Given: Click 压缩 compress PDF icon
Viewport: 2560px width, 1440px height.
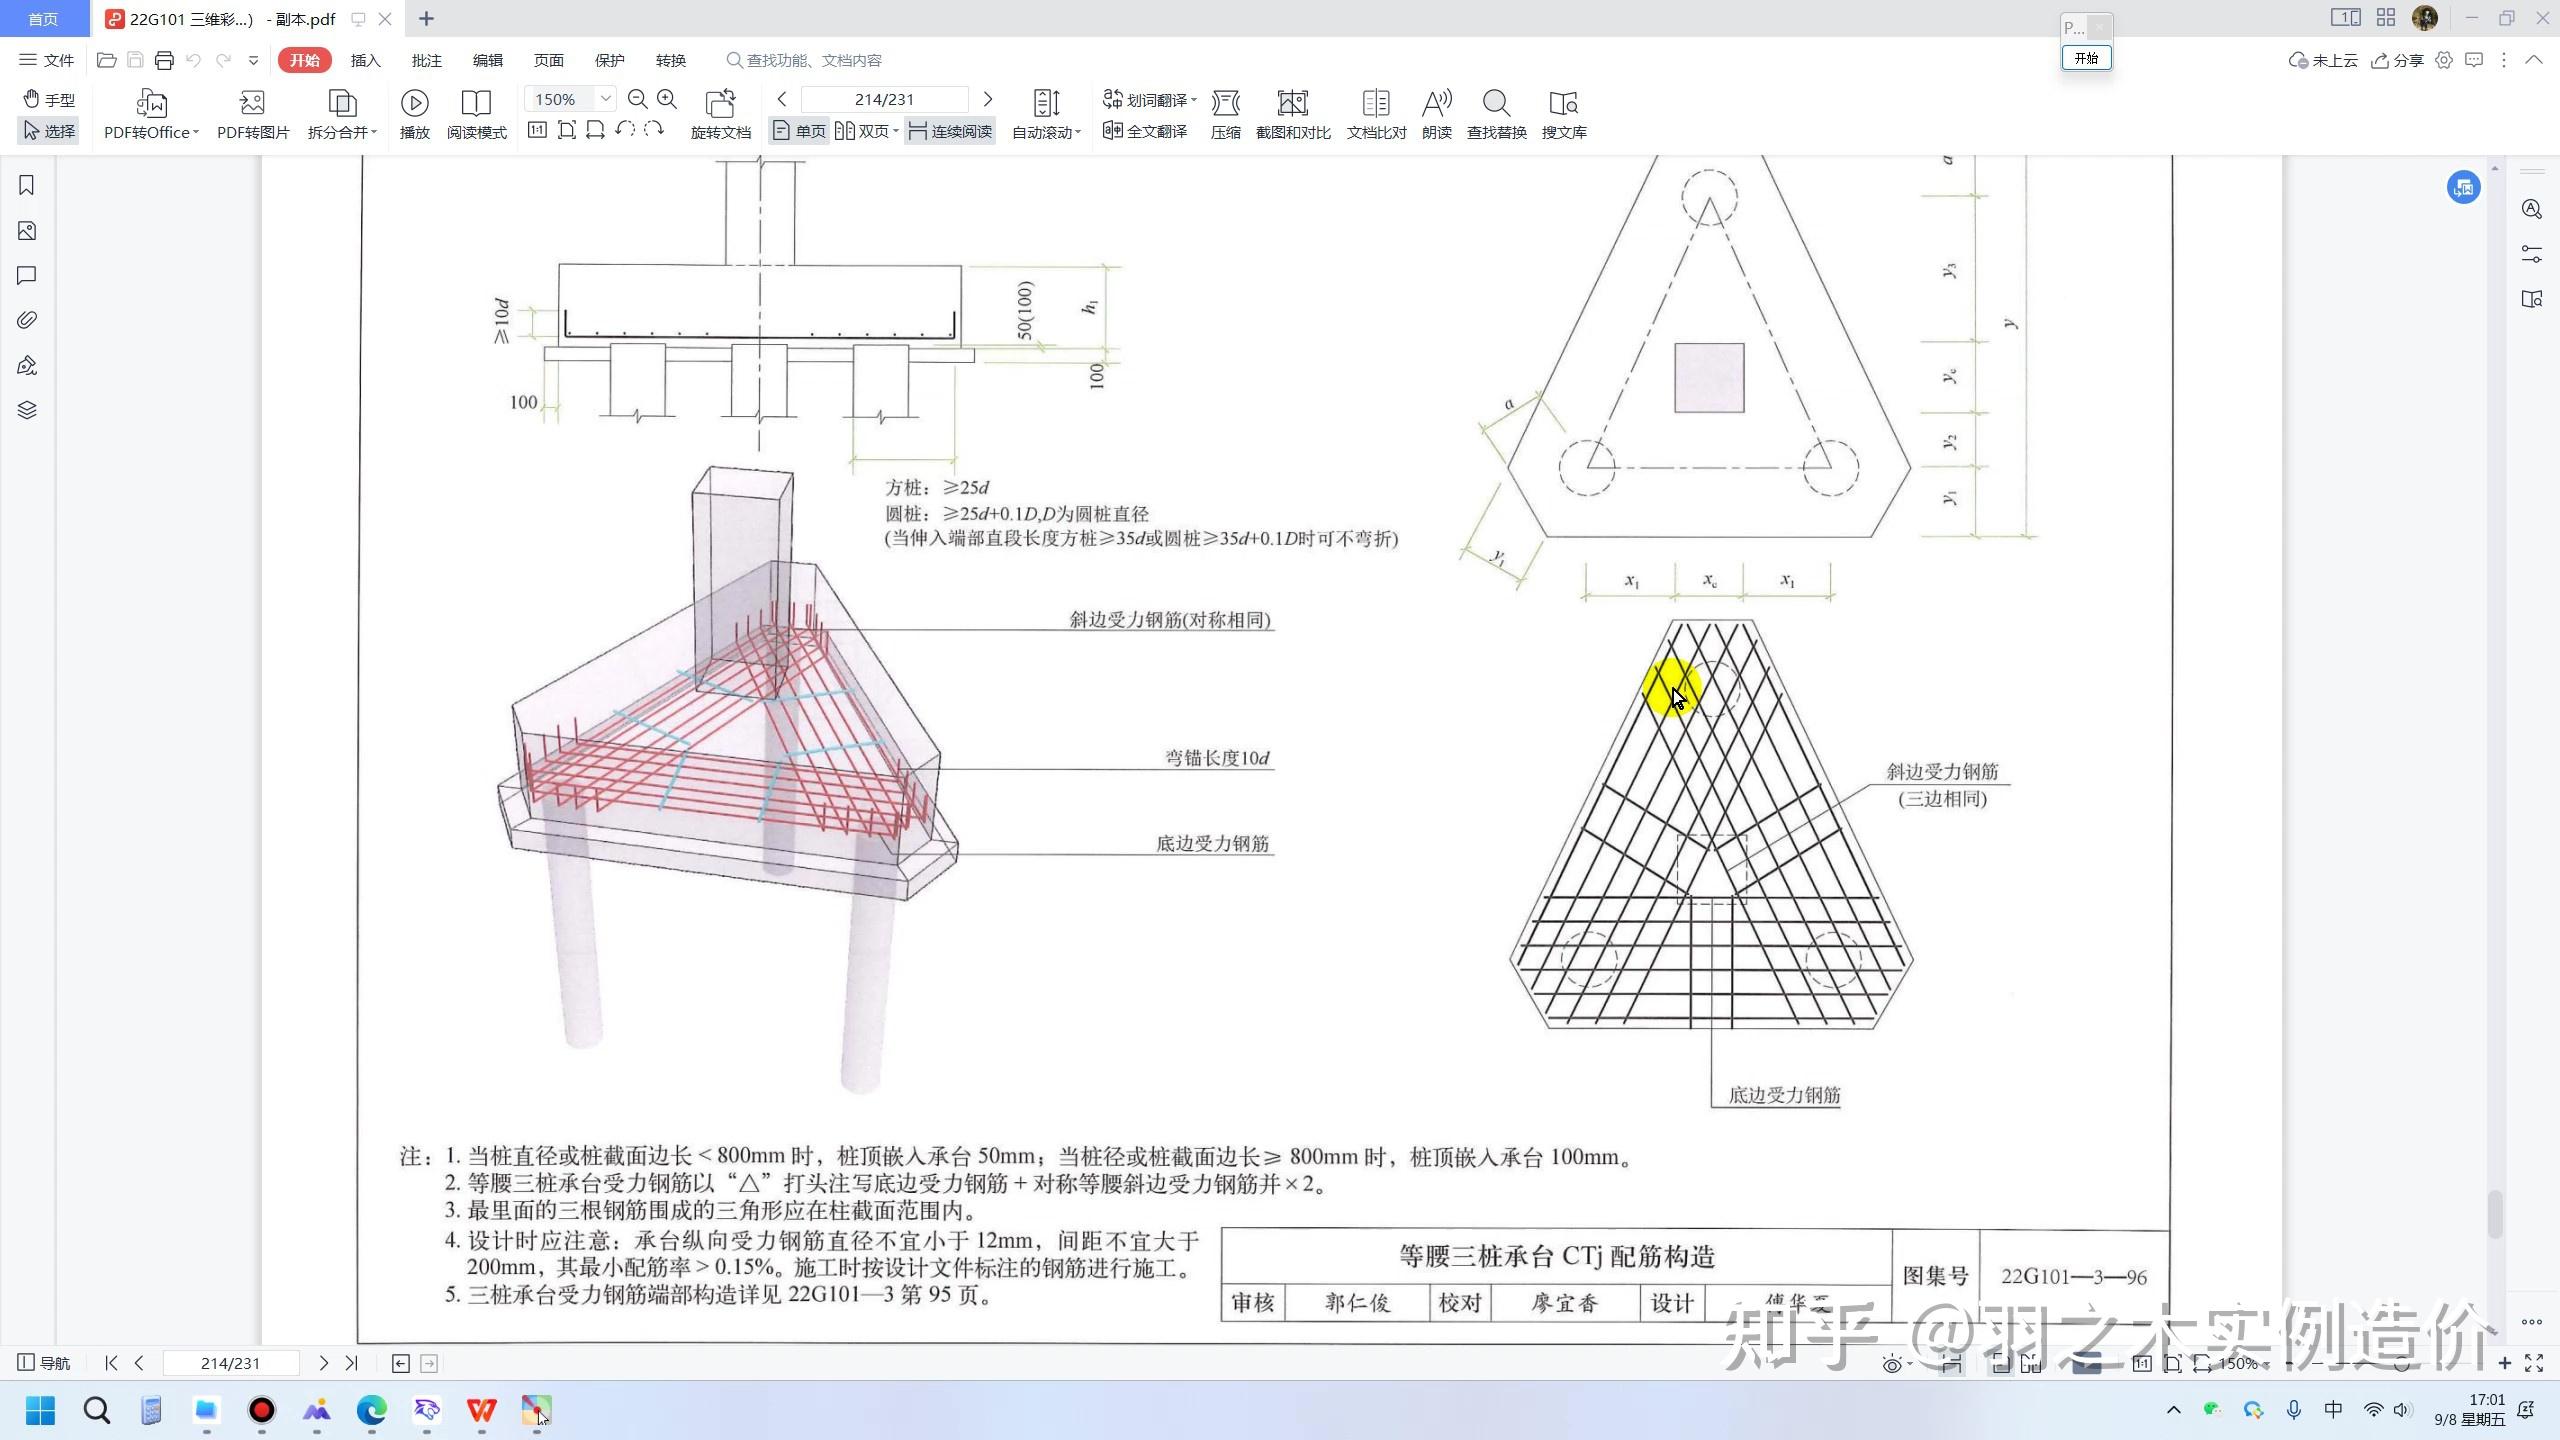Looking at the screenshot, I should click(1225, 114).
